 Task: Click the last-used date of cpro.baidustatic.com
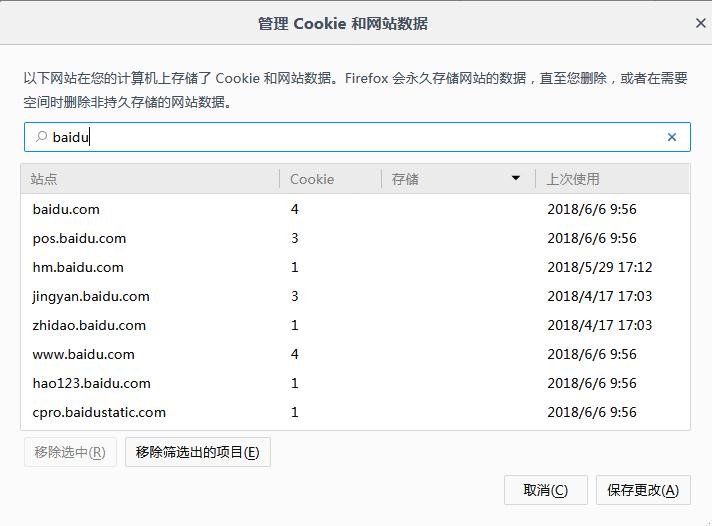[592, 412]
